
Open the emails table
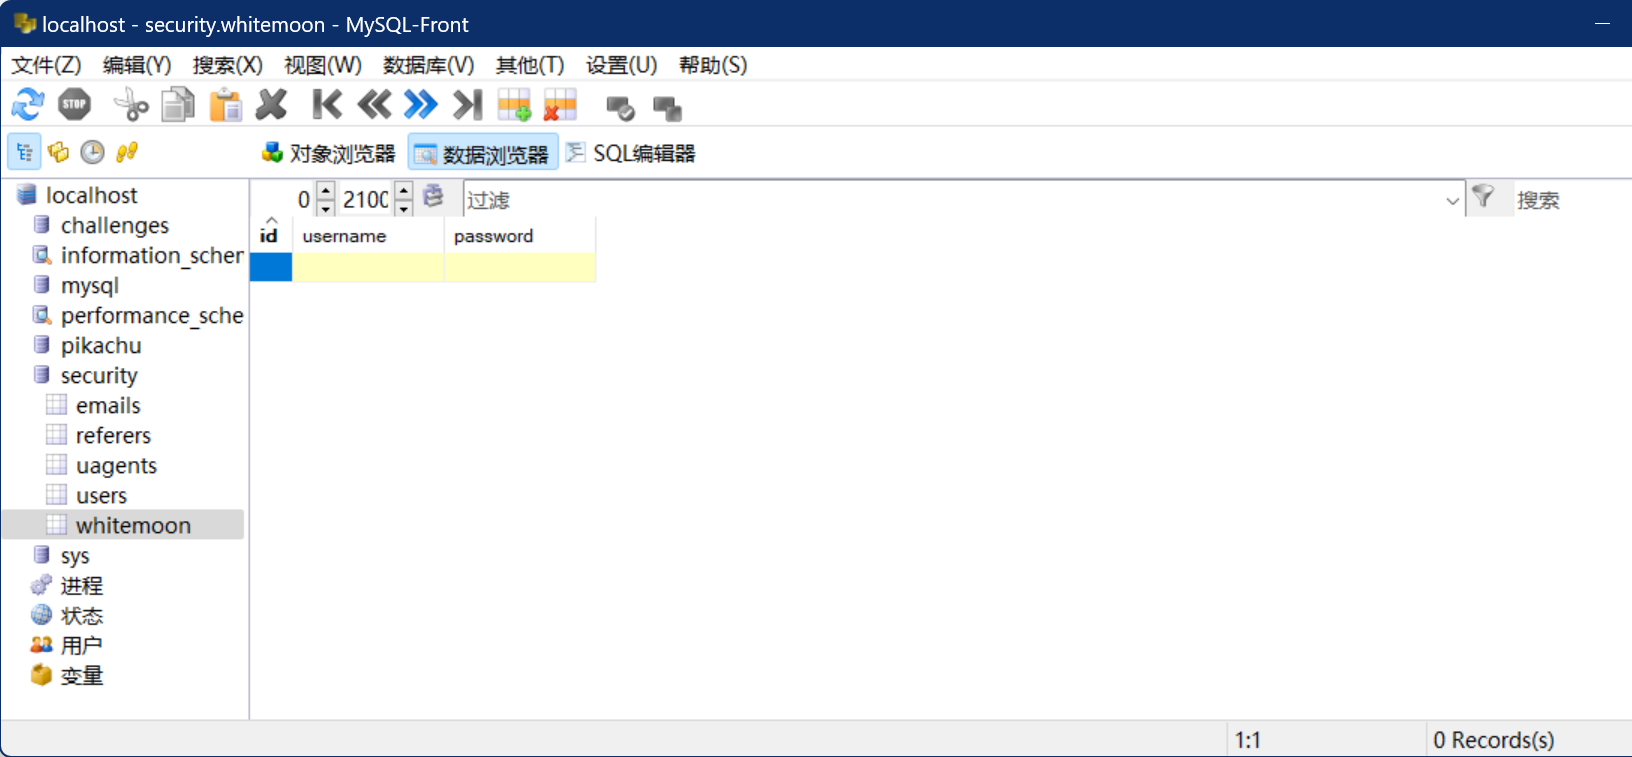click(x=108, y=405)
